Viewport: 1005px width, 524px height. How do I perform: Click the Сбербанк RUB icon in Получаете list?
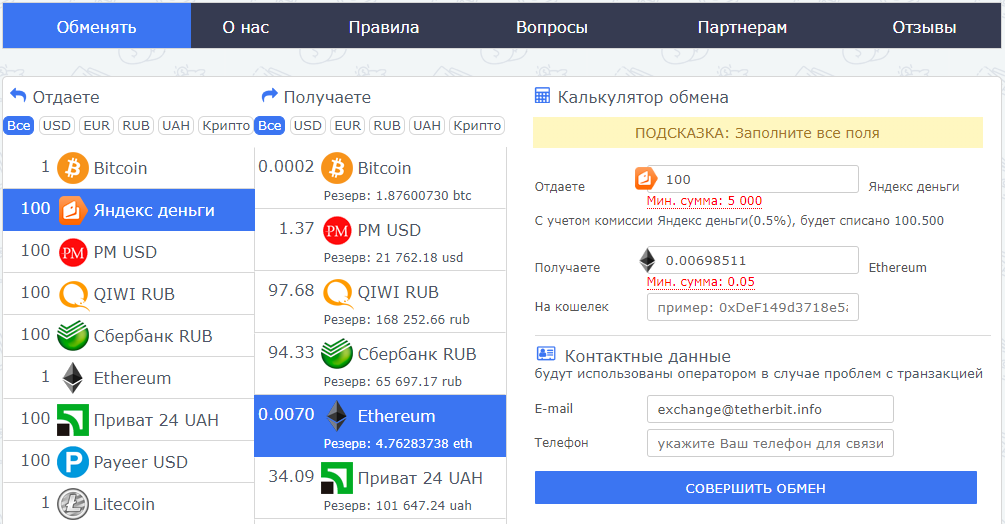(337, 354)
